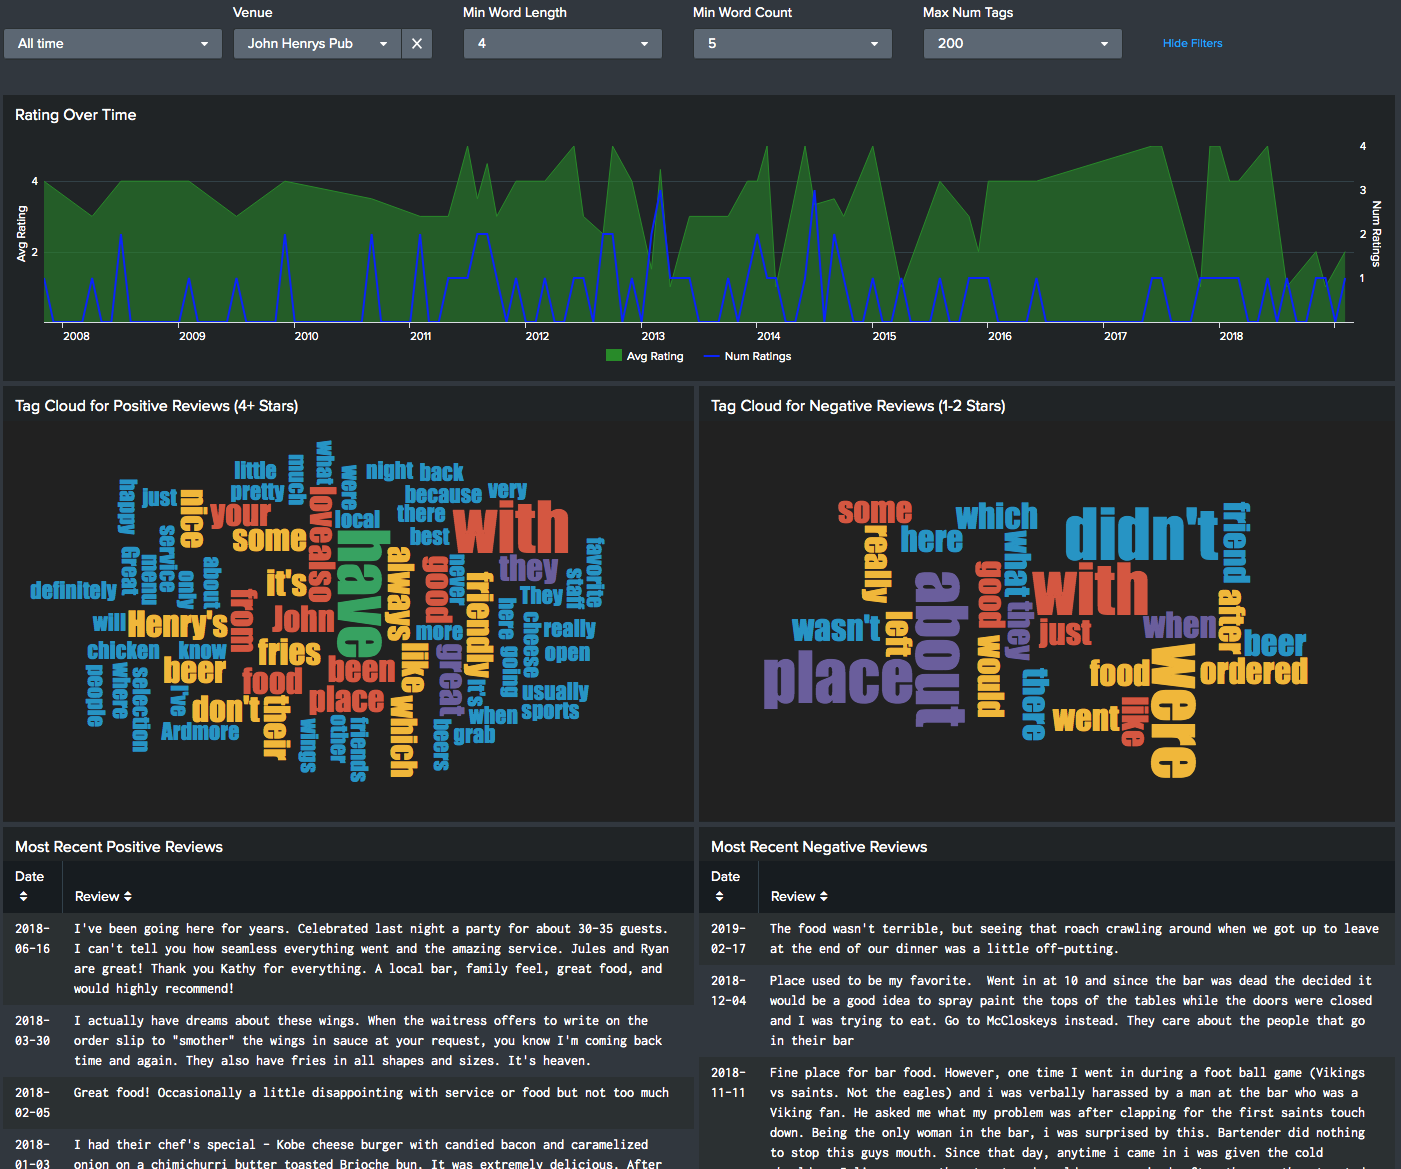Click 'usually' in positive tag cloud
The image size is (1401, 1169).
555,691
